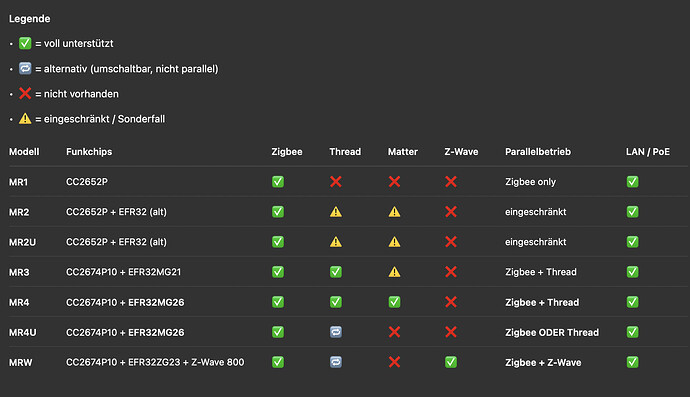The height and width of the screenshot is (397, 690).
Task: Click the voll unterstützt legend text
Action: click(78, 44)
